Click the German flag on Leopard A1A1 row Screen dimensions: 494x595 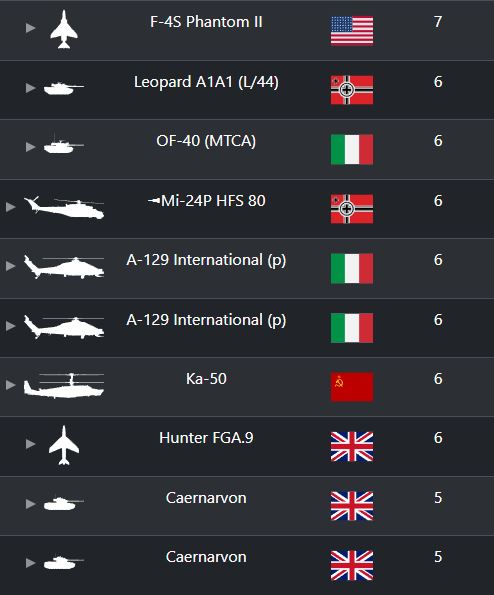[352, 90]
